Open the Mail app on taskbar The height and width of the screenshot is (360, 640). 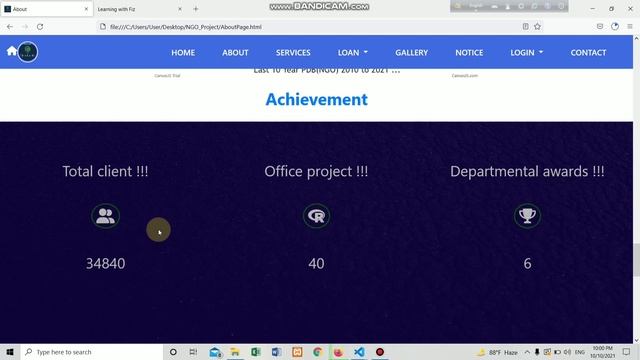(x=215, y=352)
